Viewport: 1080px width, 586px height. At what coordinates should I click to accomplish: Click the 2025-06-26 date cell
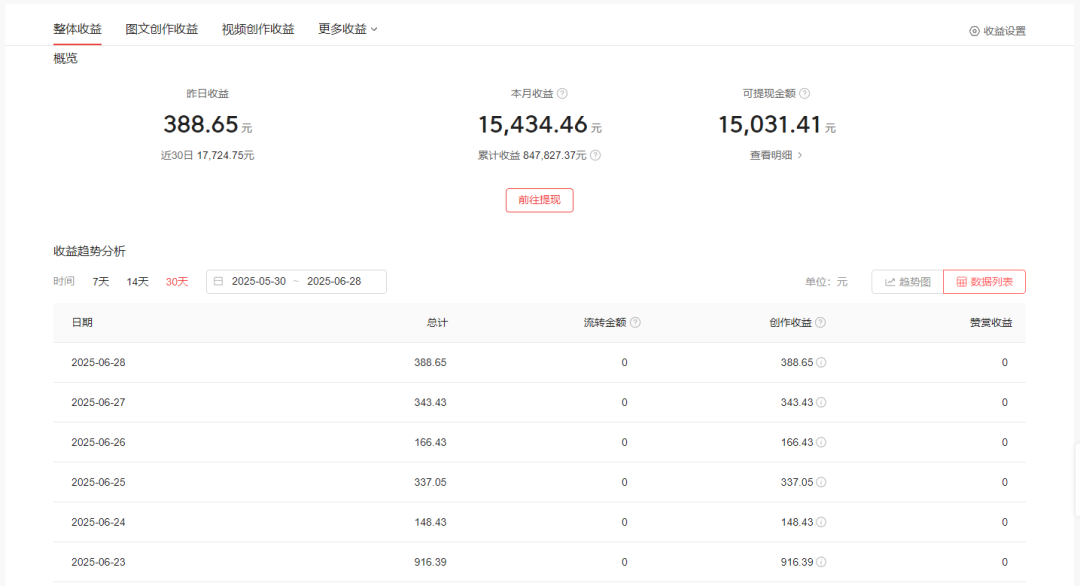(x=98, y=442)
